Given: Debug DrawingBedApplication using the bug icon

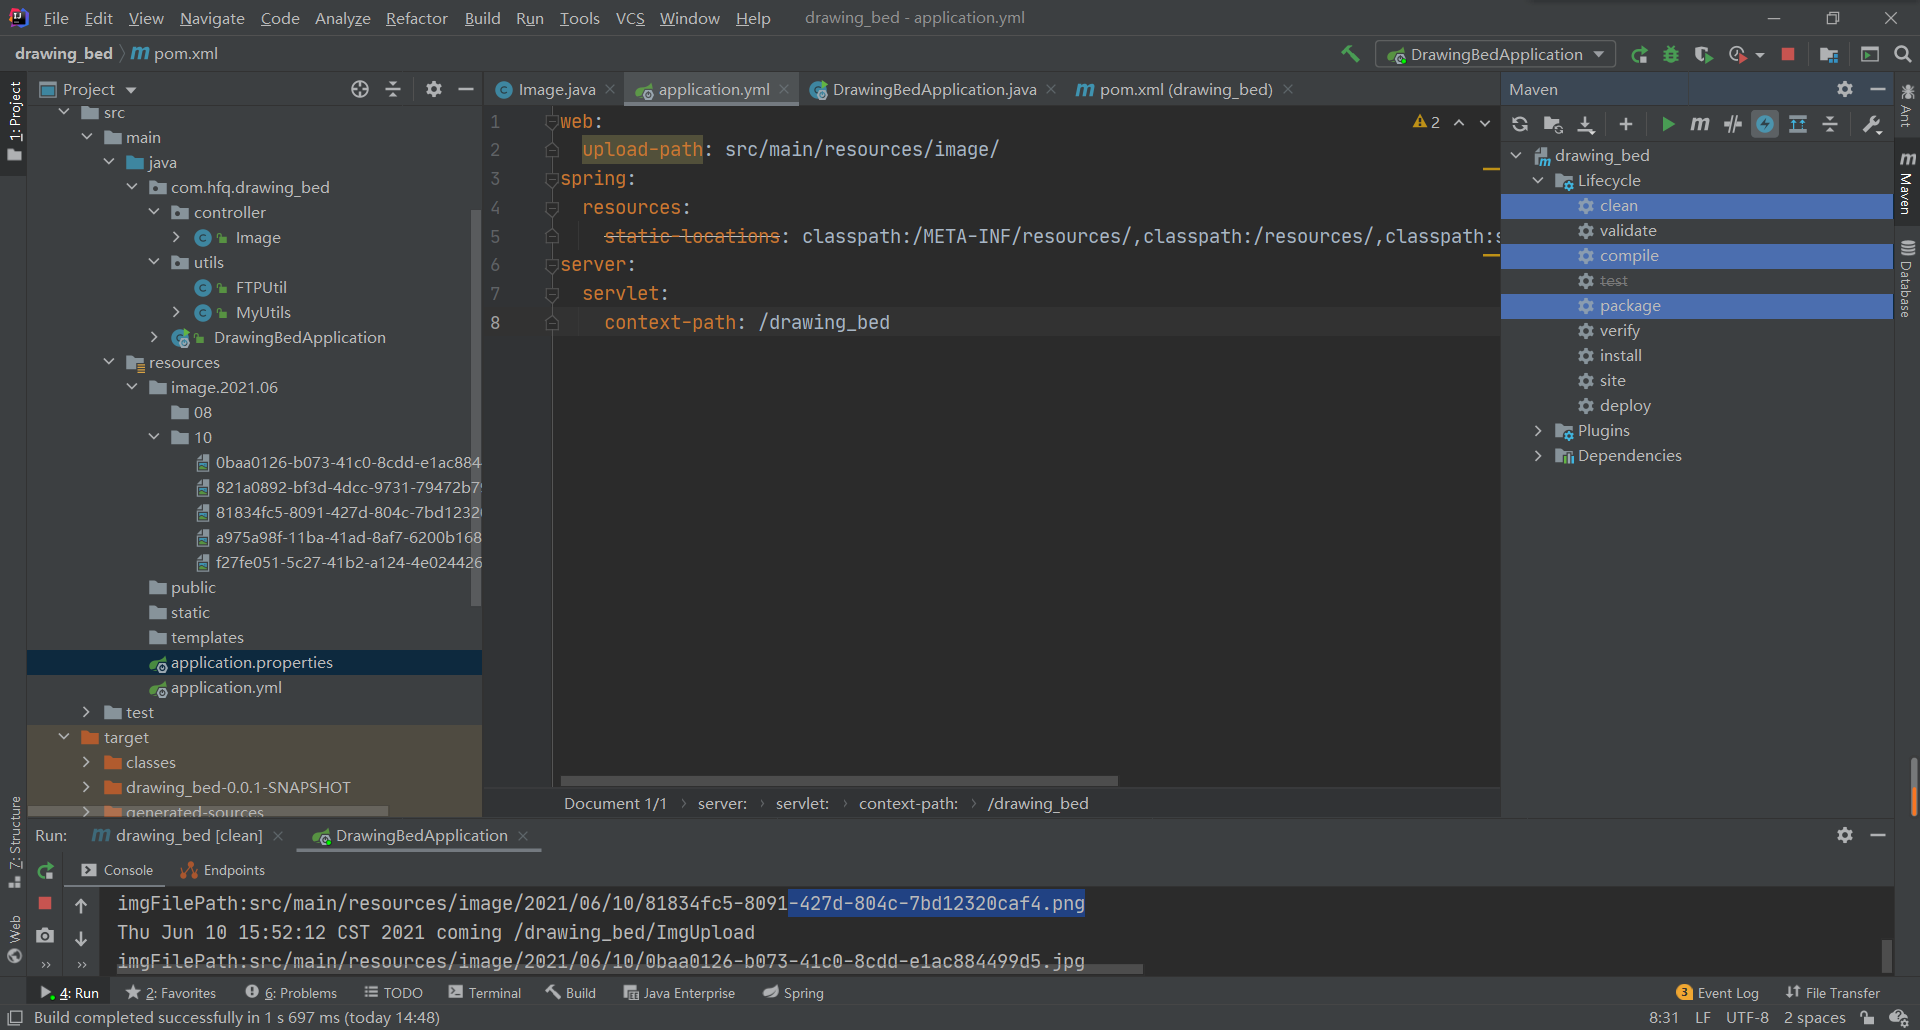Looking at the screenshot, I should [x=1671, y=54].
